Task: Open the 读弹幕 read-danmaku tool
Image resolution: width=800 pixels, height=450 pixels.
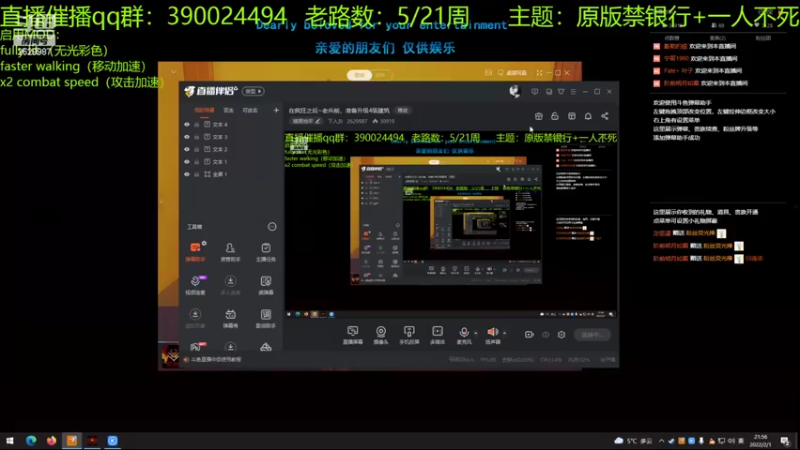Action: pos(266,285)
